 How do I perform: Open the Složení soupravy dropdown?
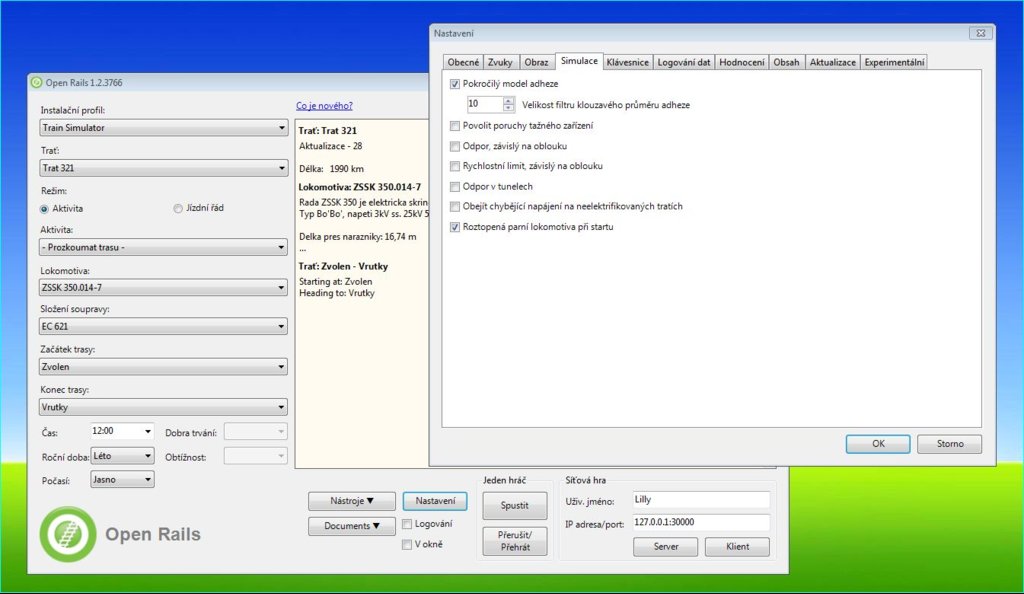click(163, 326)
